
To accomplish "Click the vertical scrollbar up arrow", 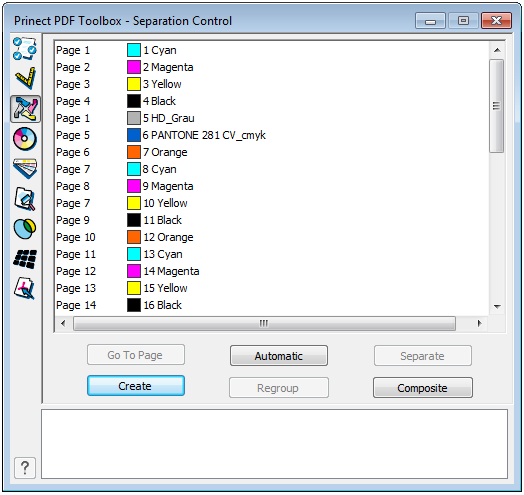I will coord(497,50).
